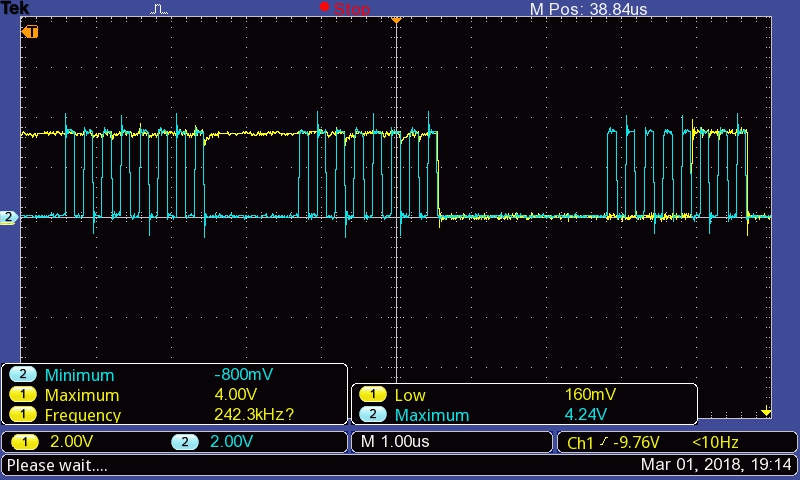Click the rising edge trigger slope icon
800x480 pixels.
click(604, 442)
